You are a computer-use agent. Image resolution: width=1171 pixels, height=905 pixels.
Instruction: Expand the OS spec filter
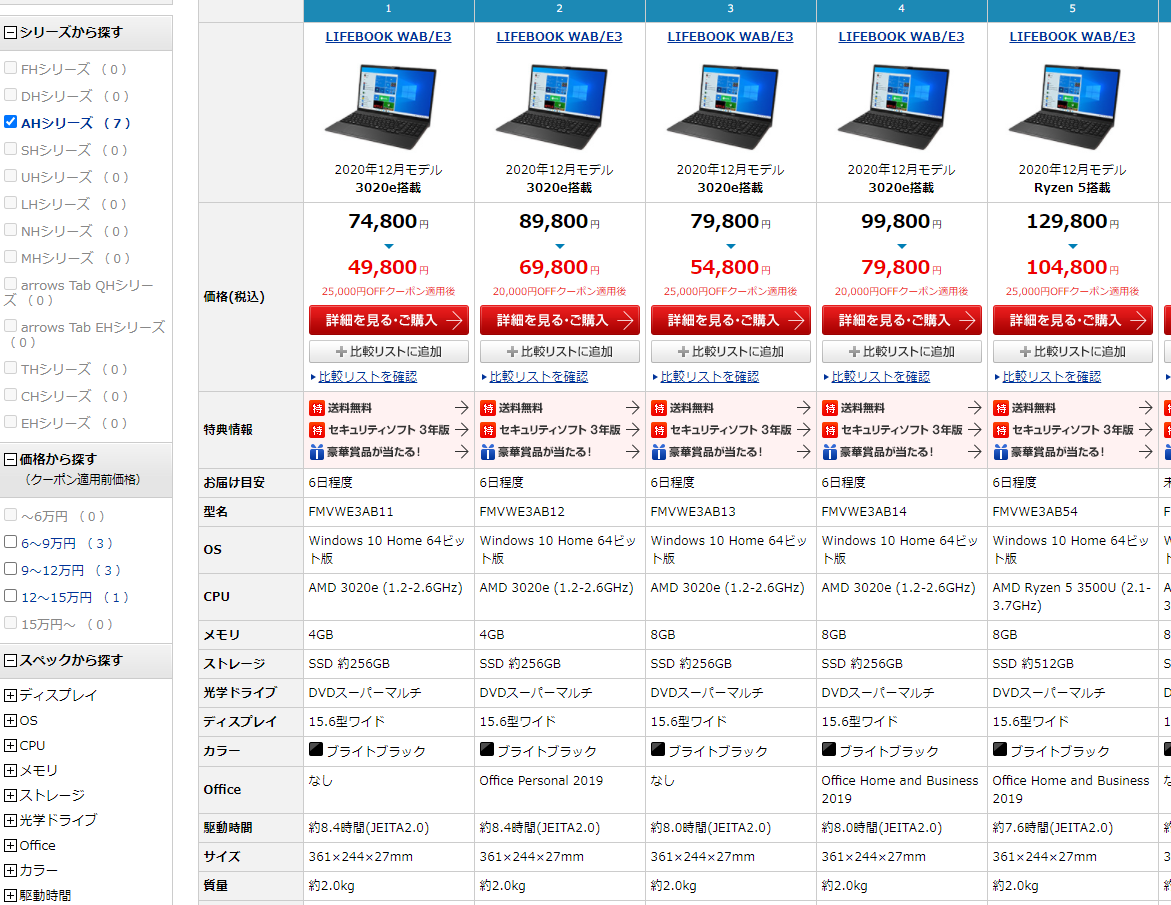tap(10, 721)
